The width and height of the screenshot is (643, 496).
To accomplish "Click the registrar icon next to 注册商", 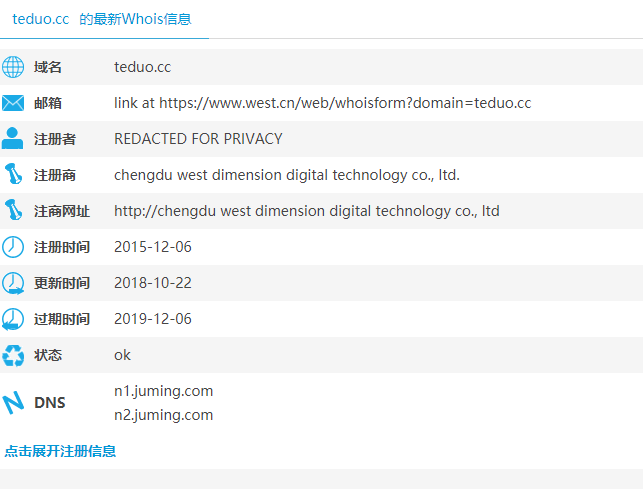I will (13, 175).
